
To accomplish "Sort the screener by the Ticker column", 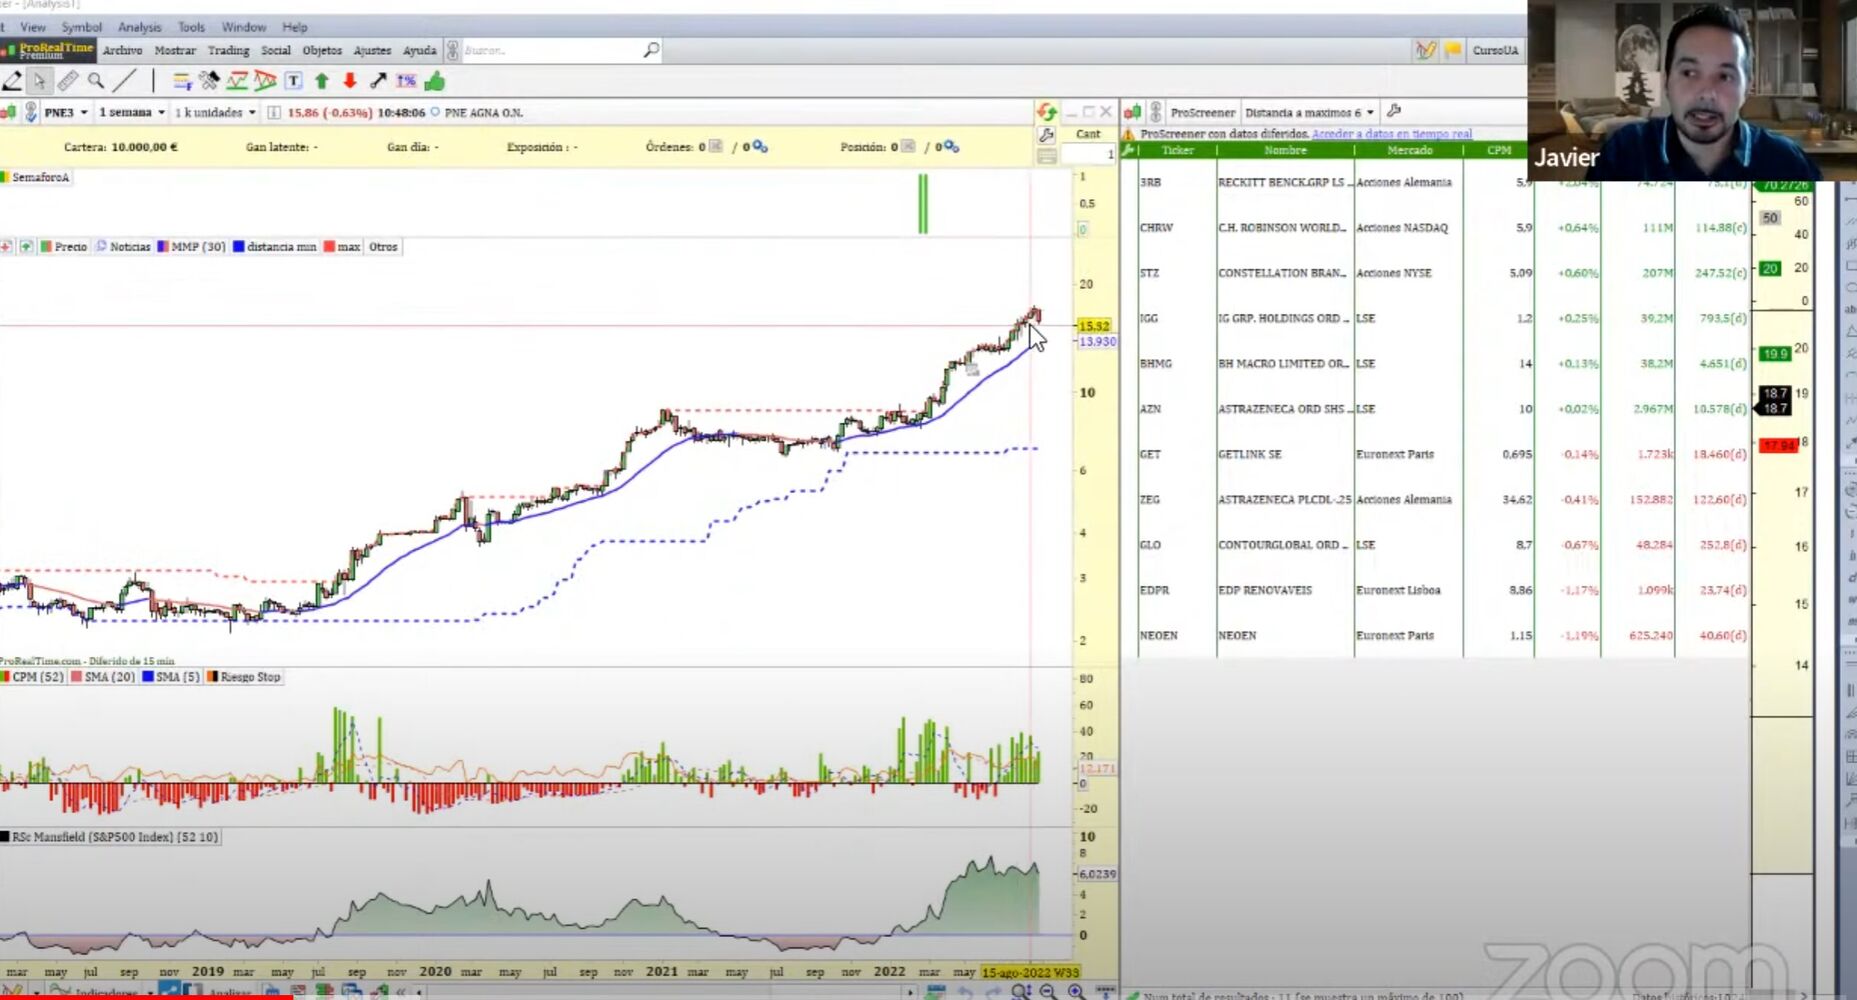I will 1177,150.
